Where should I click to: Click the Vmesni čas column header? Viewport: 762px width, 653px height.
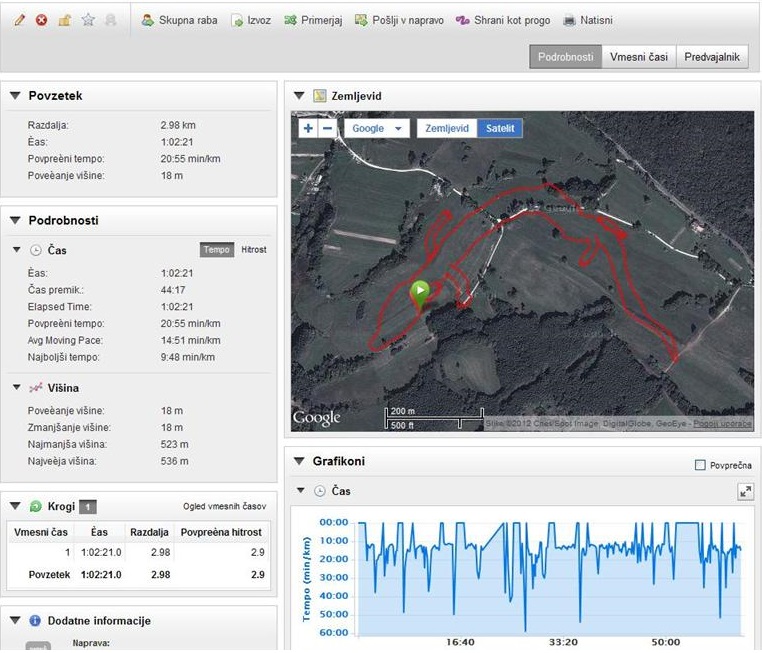(41, 532)
